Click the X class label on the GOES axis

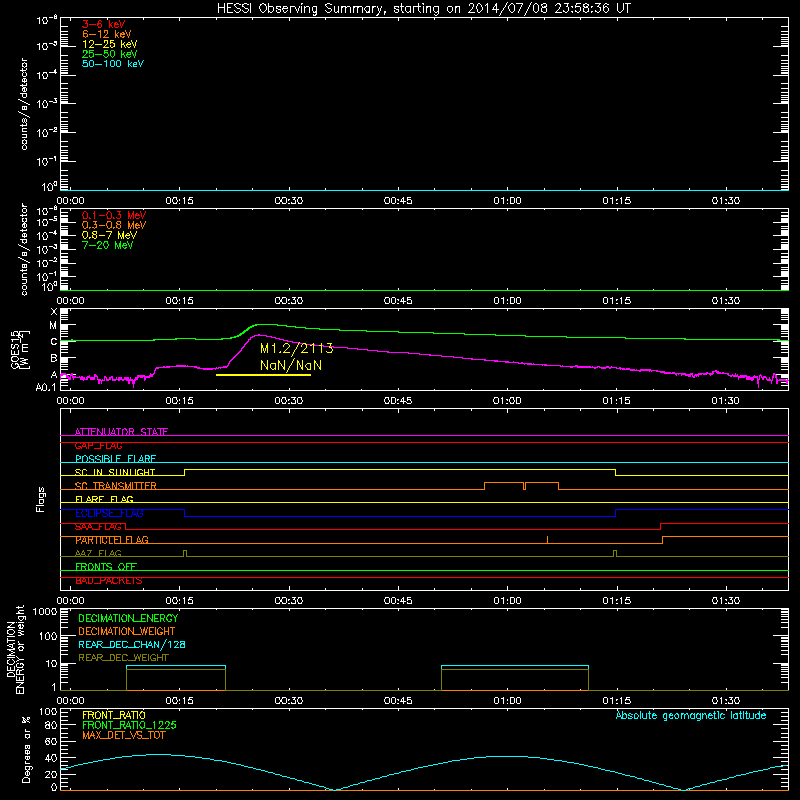54,311
